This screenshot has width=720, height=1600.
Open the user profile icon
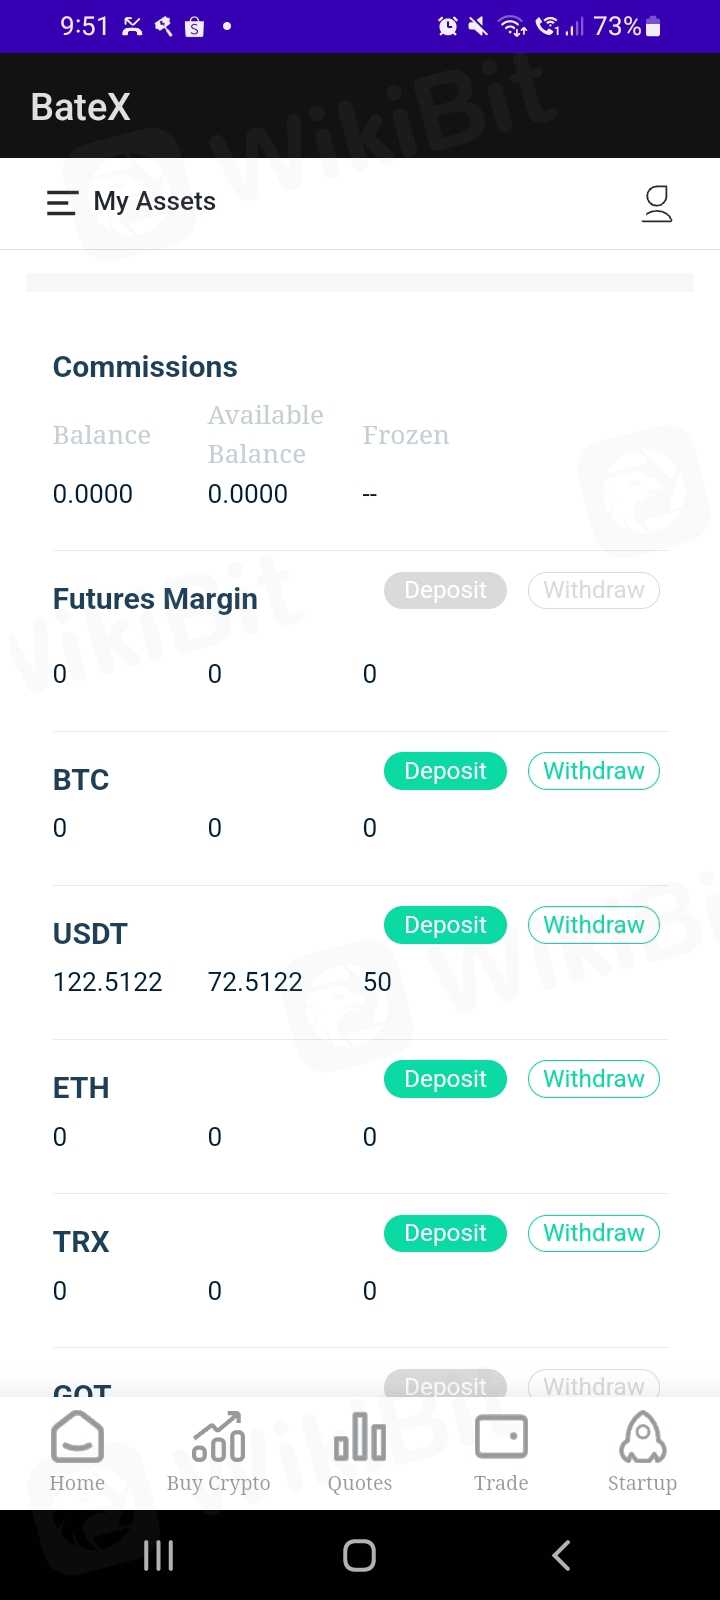point(657,203)
